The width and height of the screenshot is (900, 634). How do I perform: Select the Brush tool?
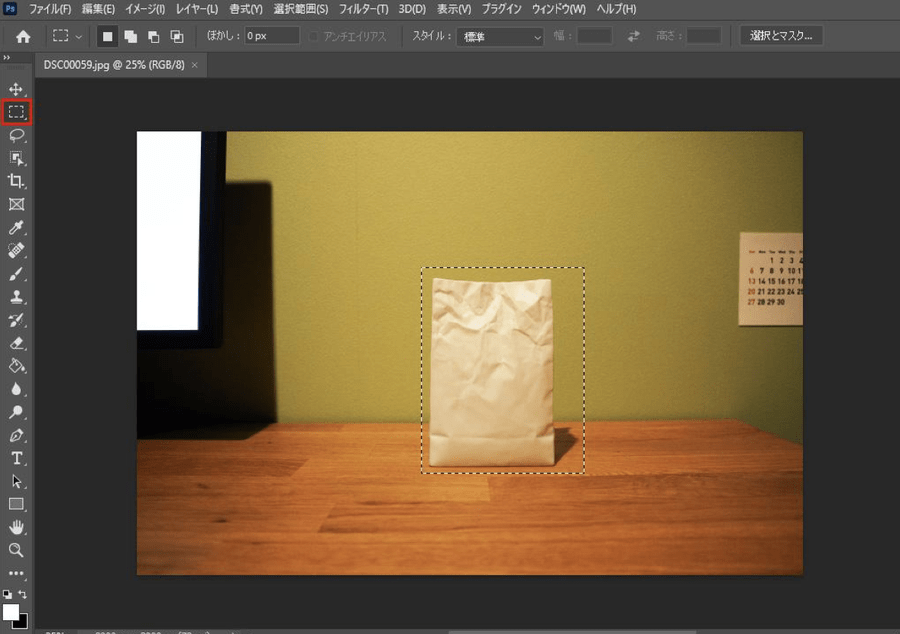click(x=16, y=274)
